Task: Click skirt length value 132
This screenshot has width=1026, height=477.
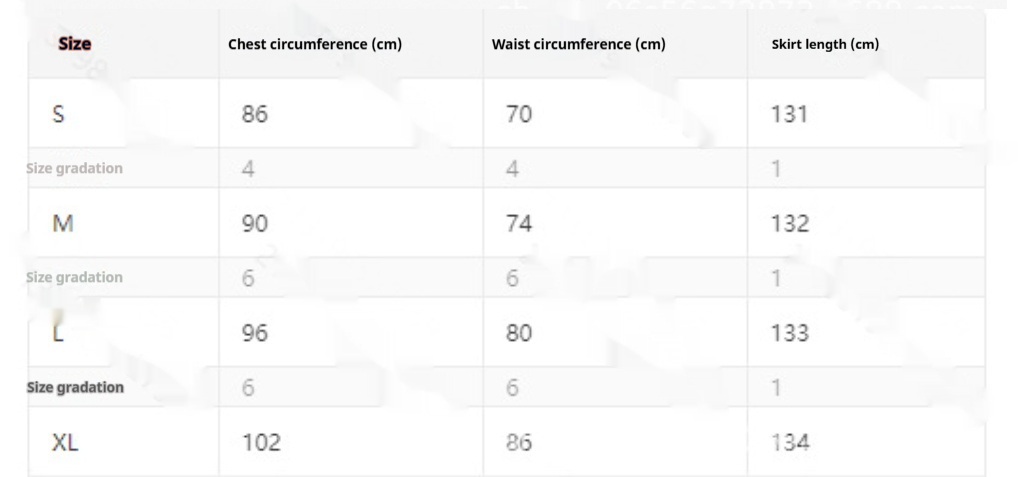Action: pyautogui.click(x=789, y=223)
